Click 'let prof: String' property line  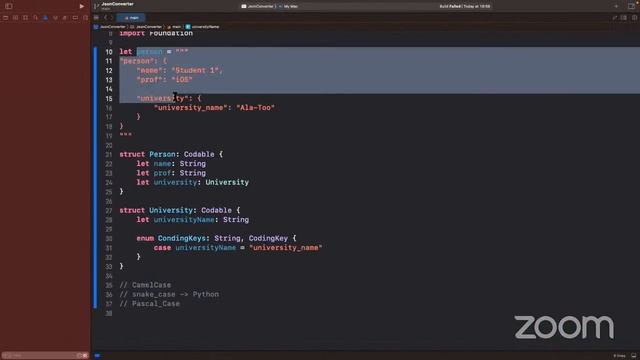(171, 173)
